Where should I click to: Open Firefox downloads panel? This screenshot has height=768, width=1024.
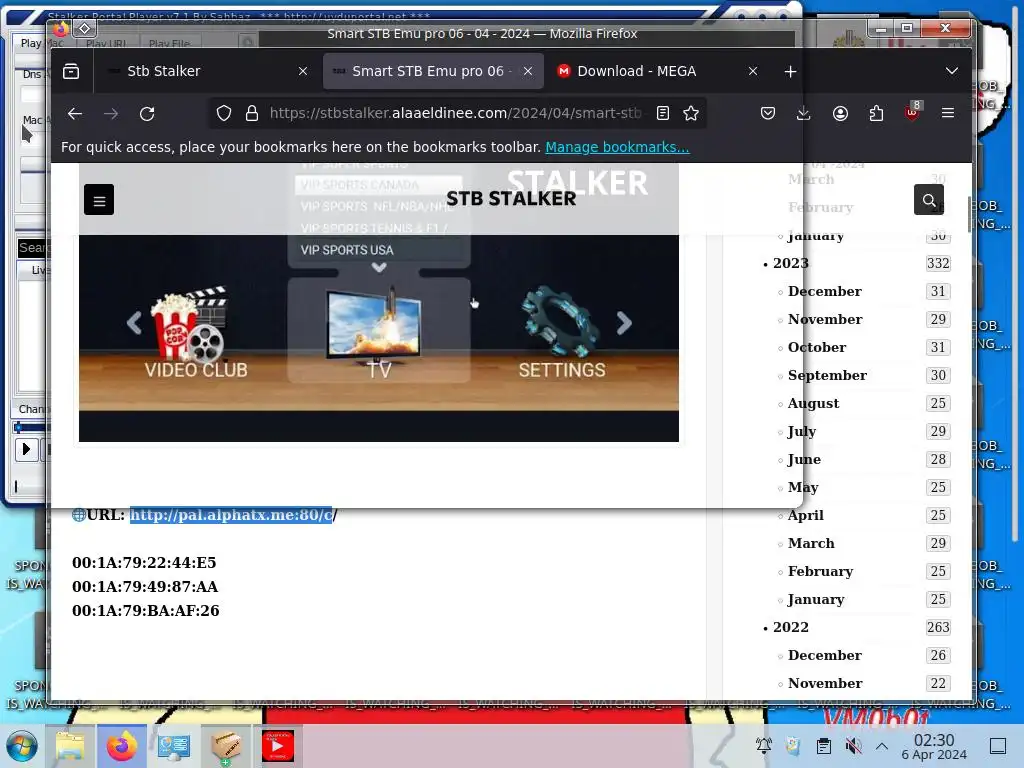point(804,114)
